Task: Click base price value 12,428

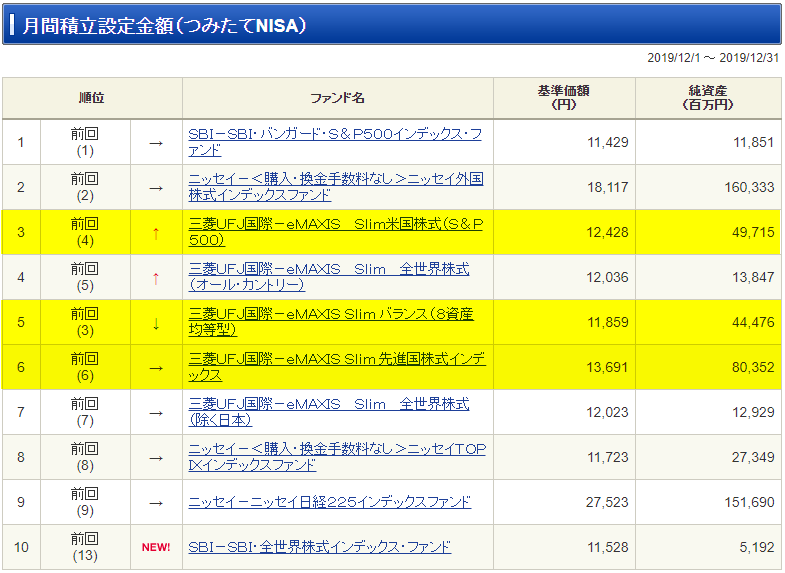Action: coord(608,233)
